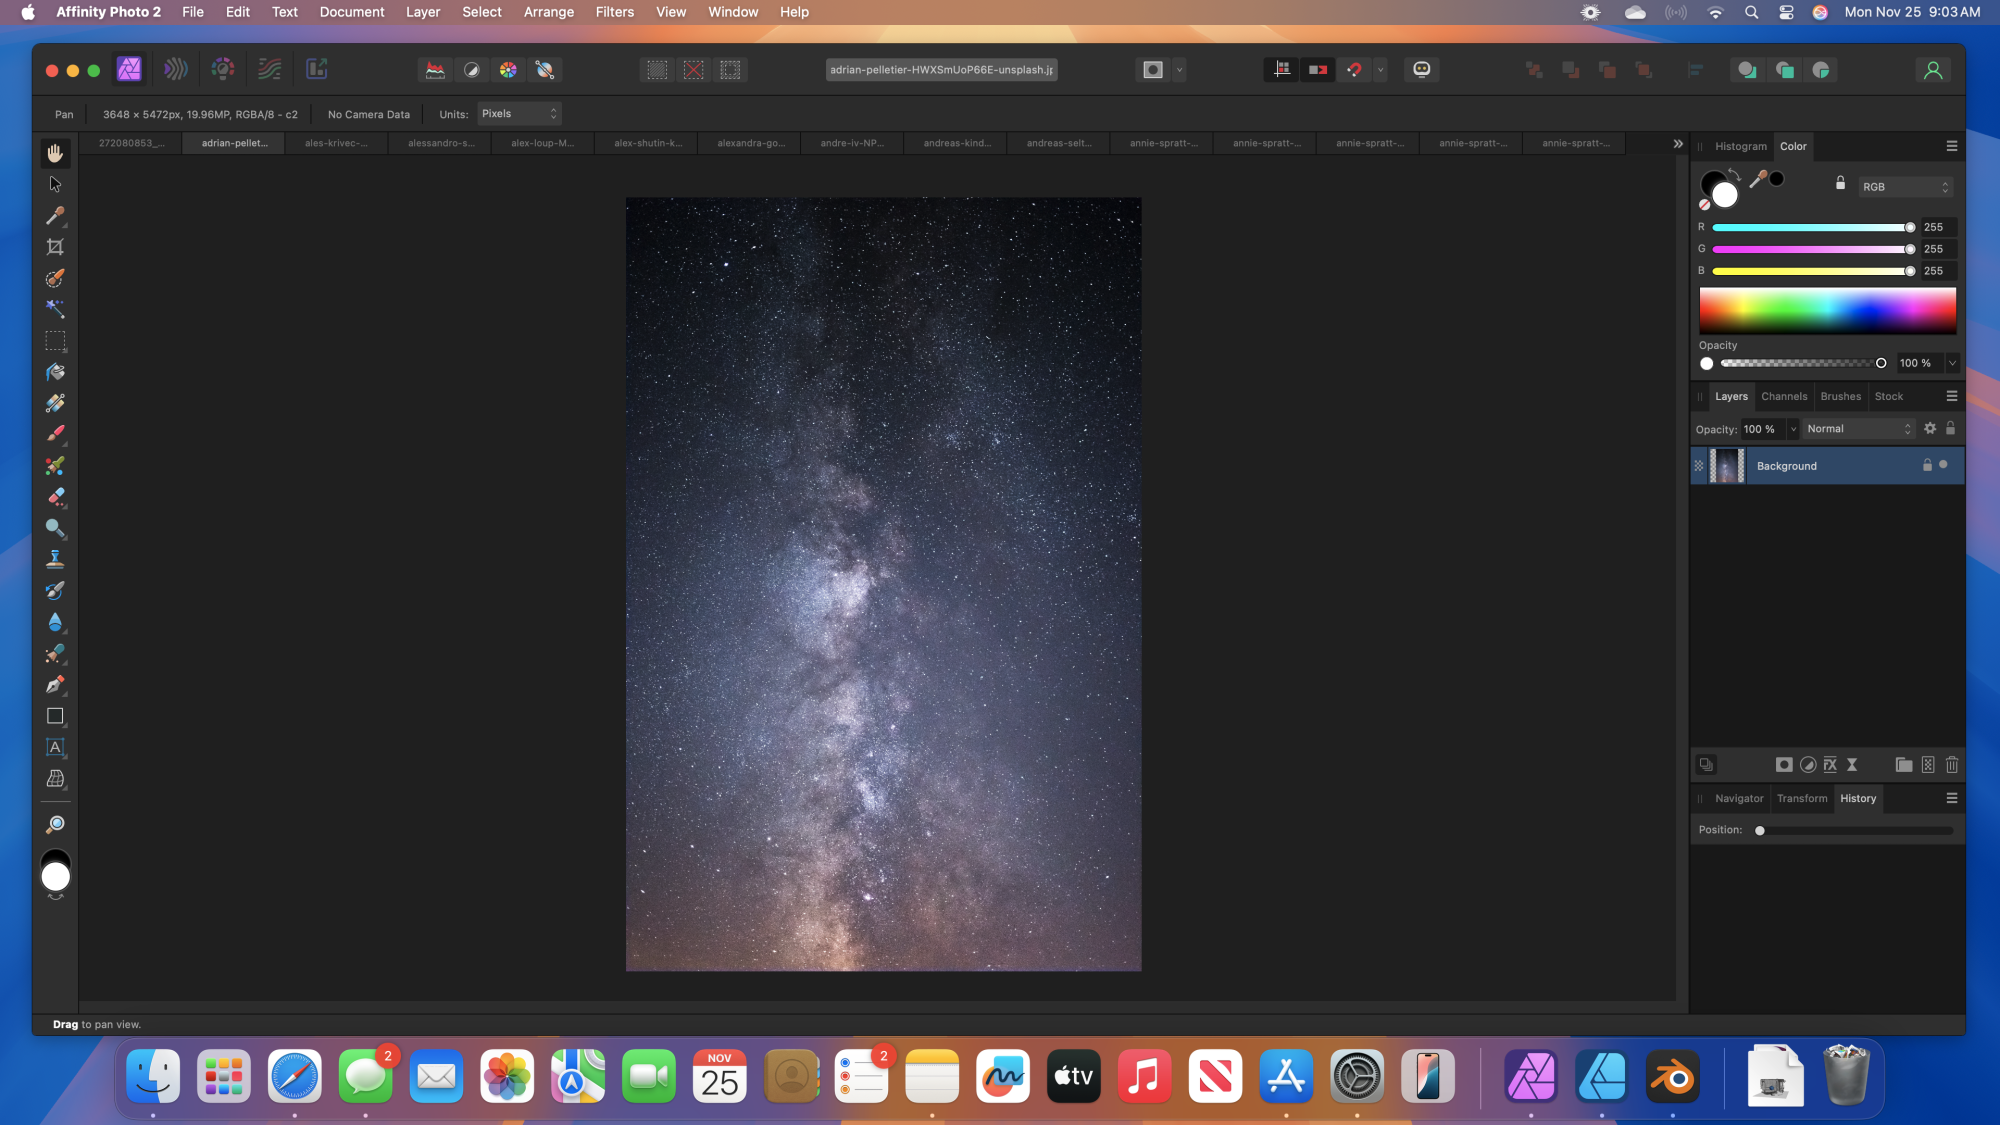Screen dimensions: 2000x1125
Task: Unlock the Background layer padlock
Action: pyautogui.click(x=1928, y=465)
